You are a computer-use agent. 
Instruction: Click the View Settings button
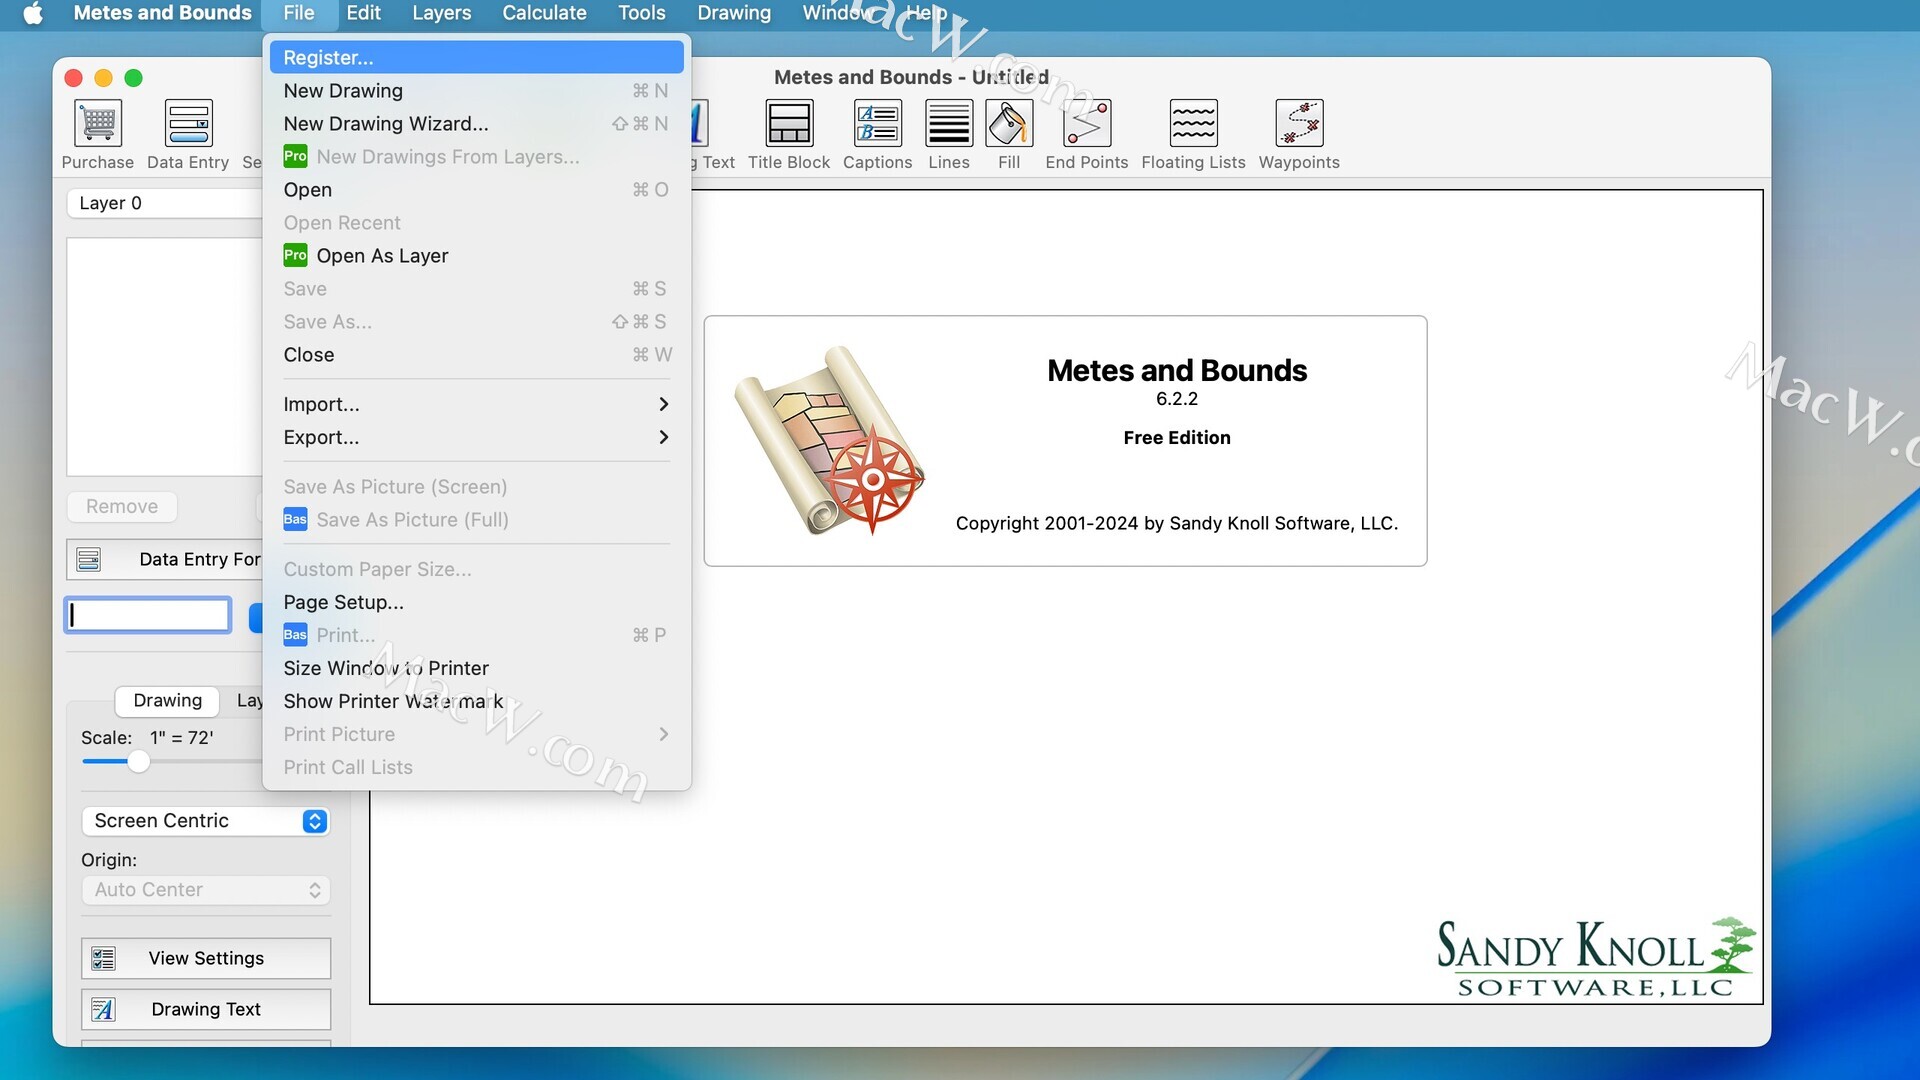tap(205, 958)
